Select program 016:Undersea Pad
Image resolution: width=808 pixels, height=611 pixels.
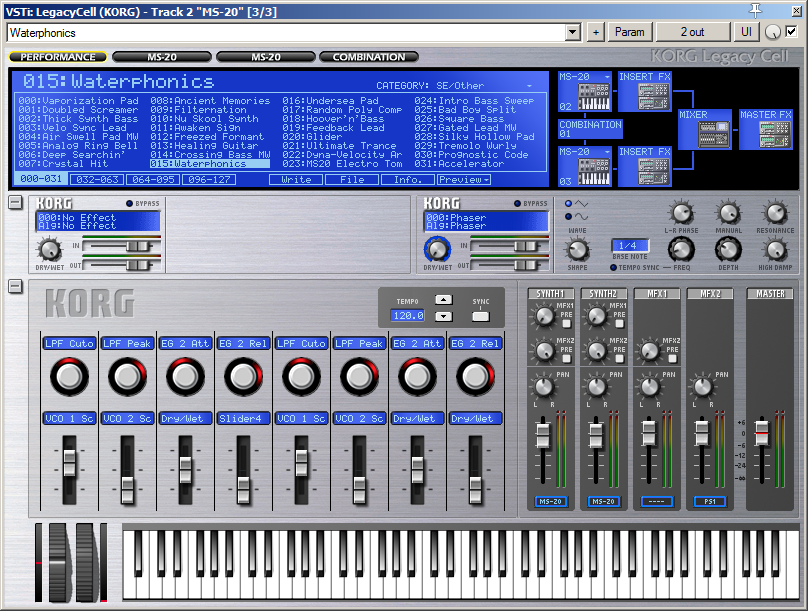331,101
